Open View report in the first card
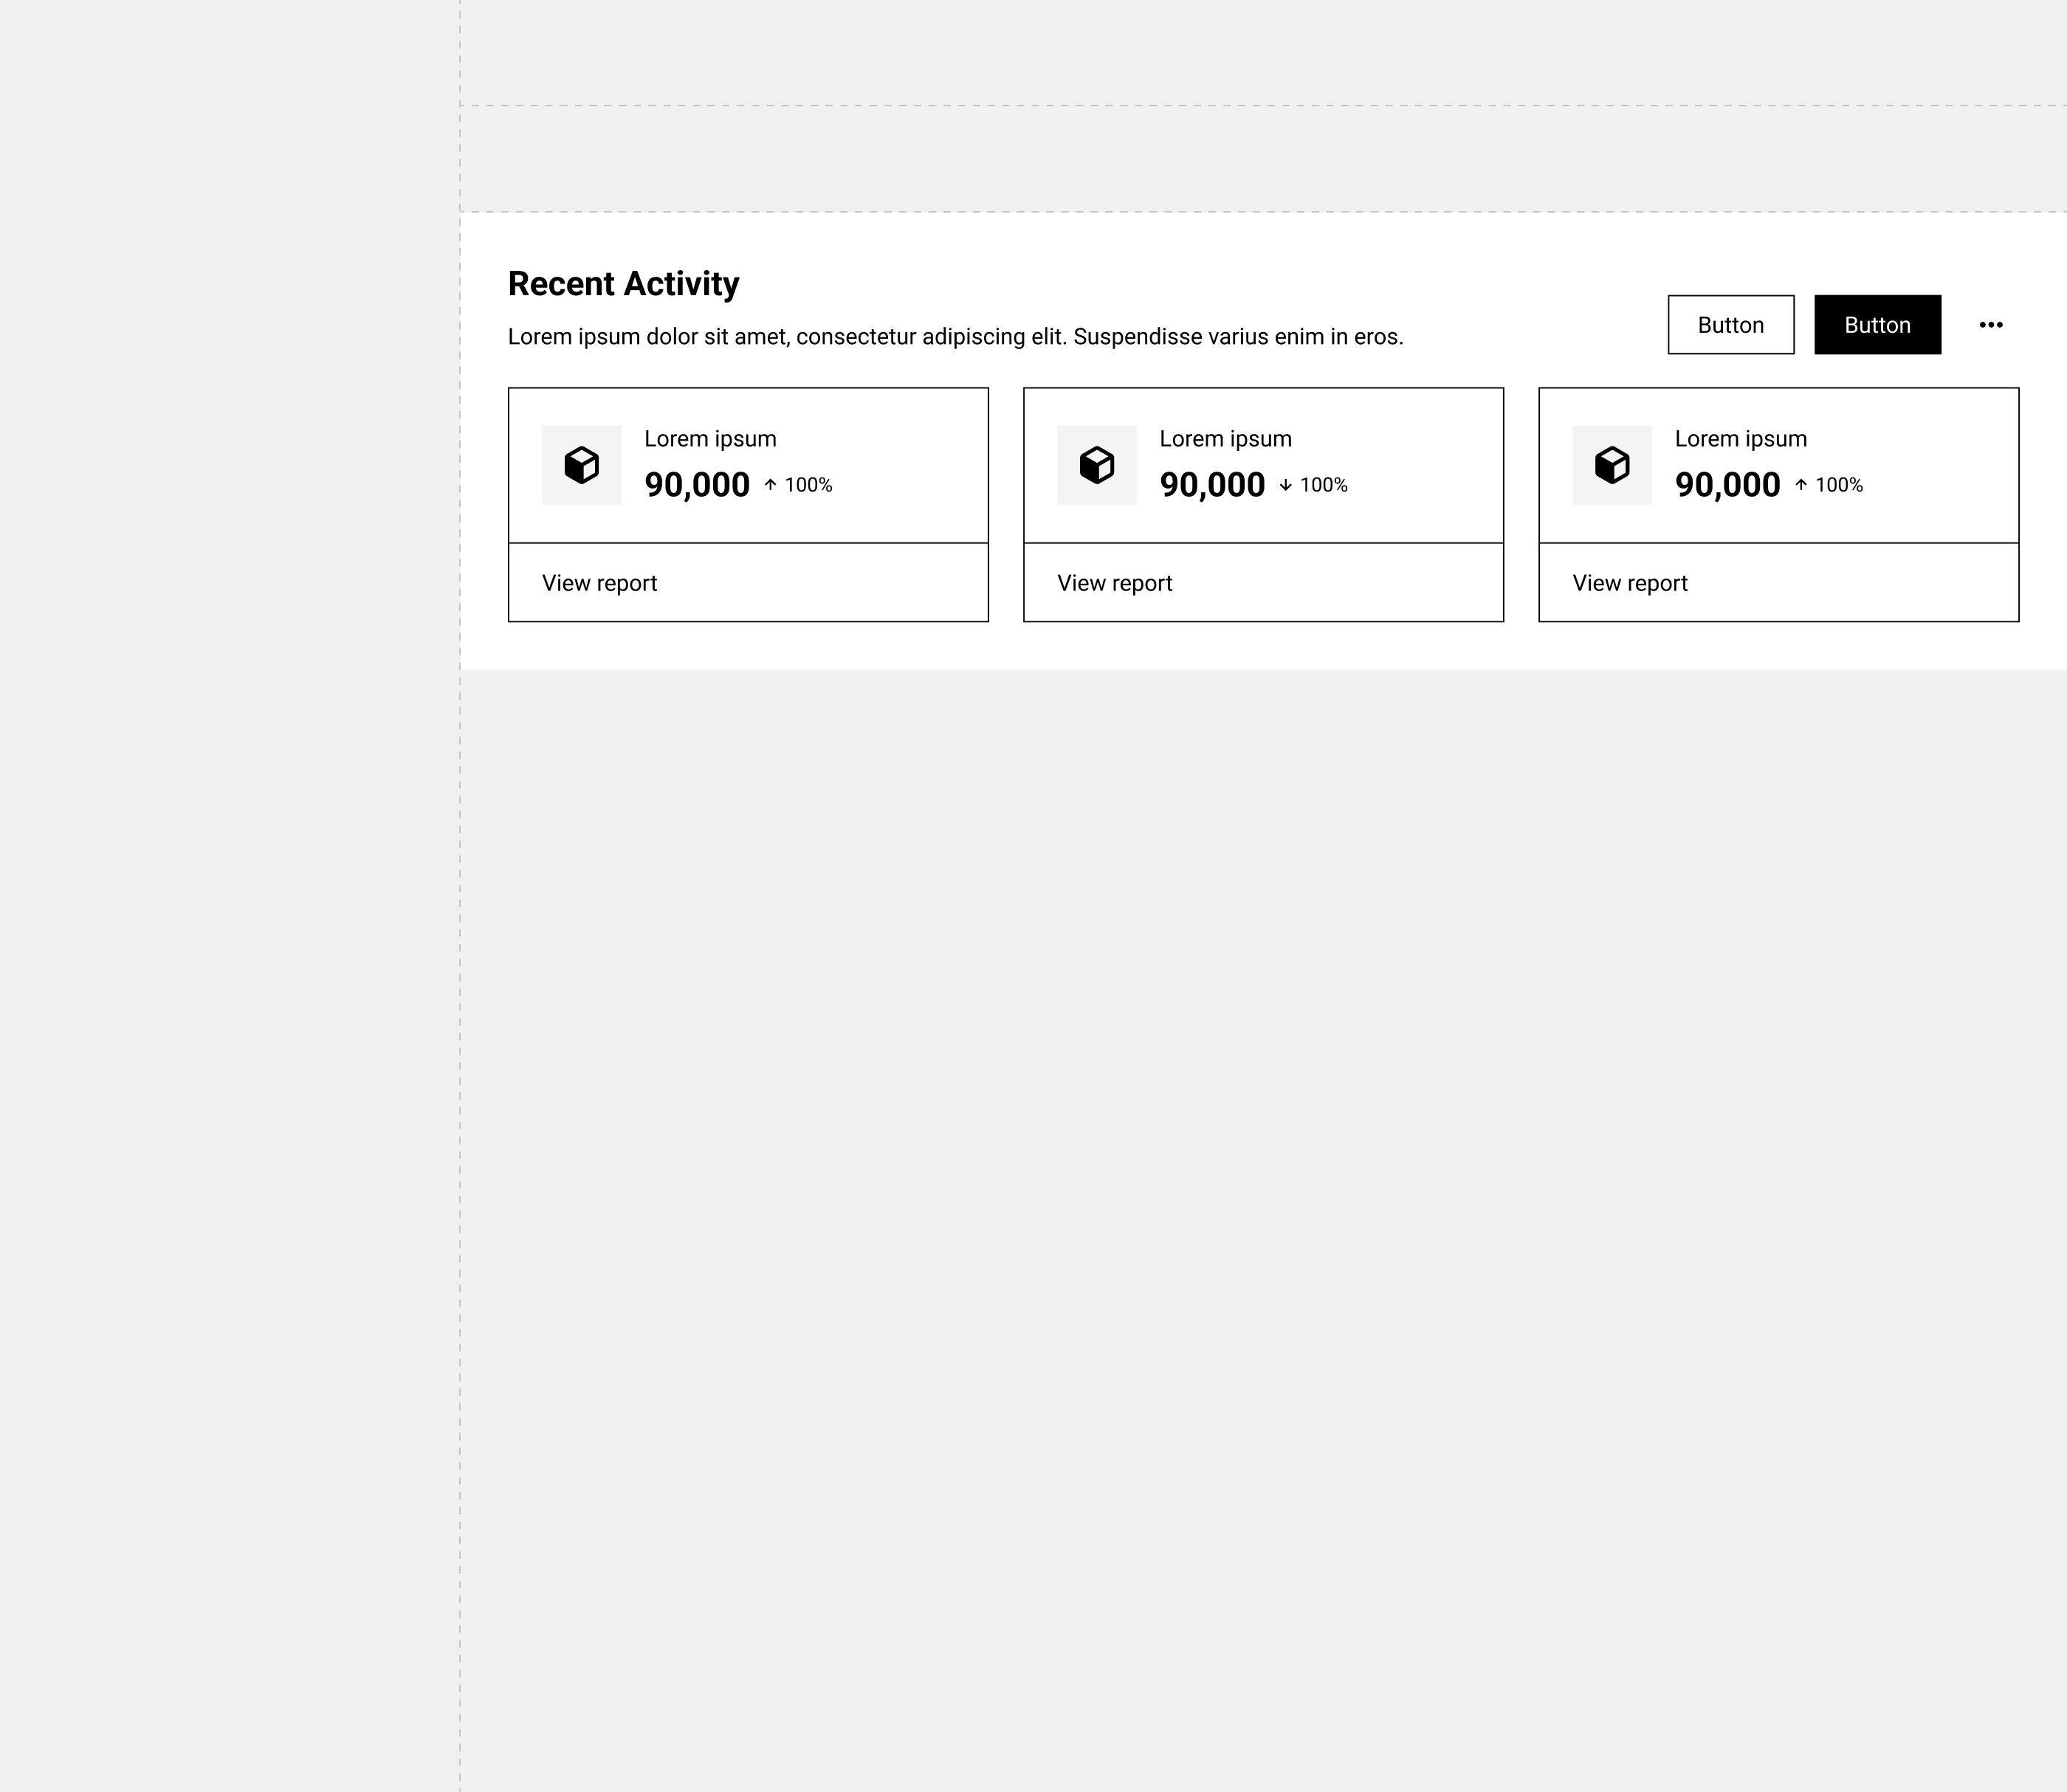The image size is (2067, 1792). [x=599, y=583]
